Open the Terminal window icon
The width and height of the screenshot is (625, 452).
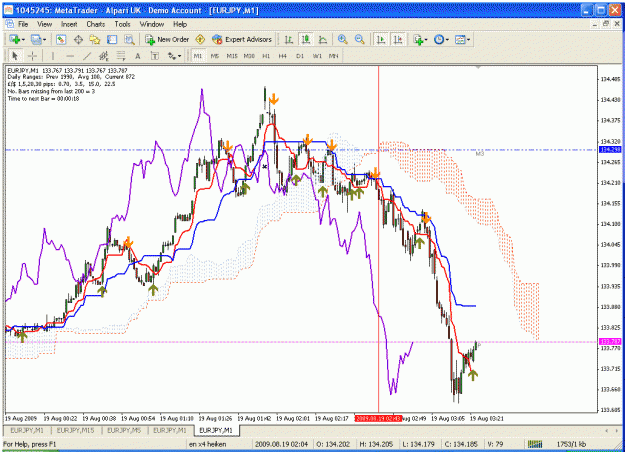[112, 39]
